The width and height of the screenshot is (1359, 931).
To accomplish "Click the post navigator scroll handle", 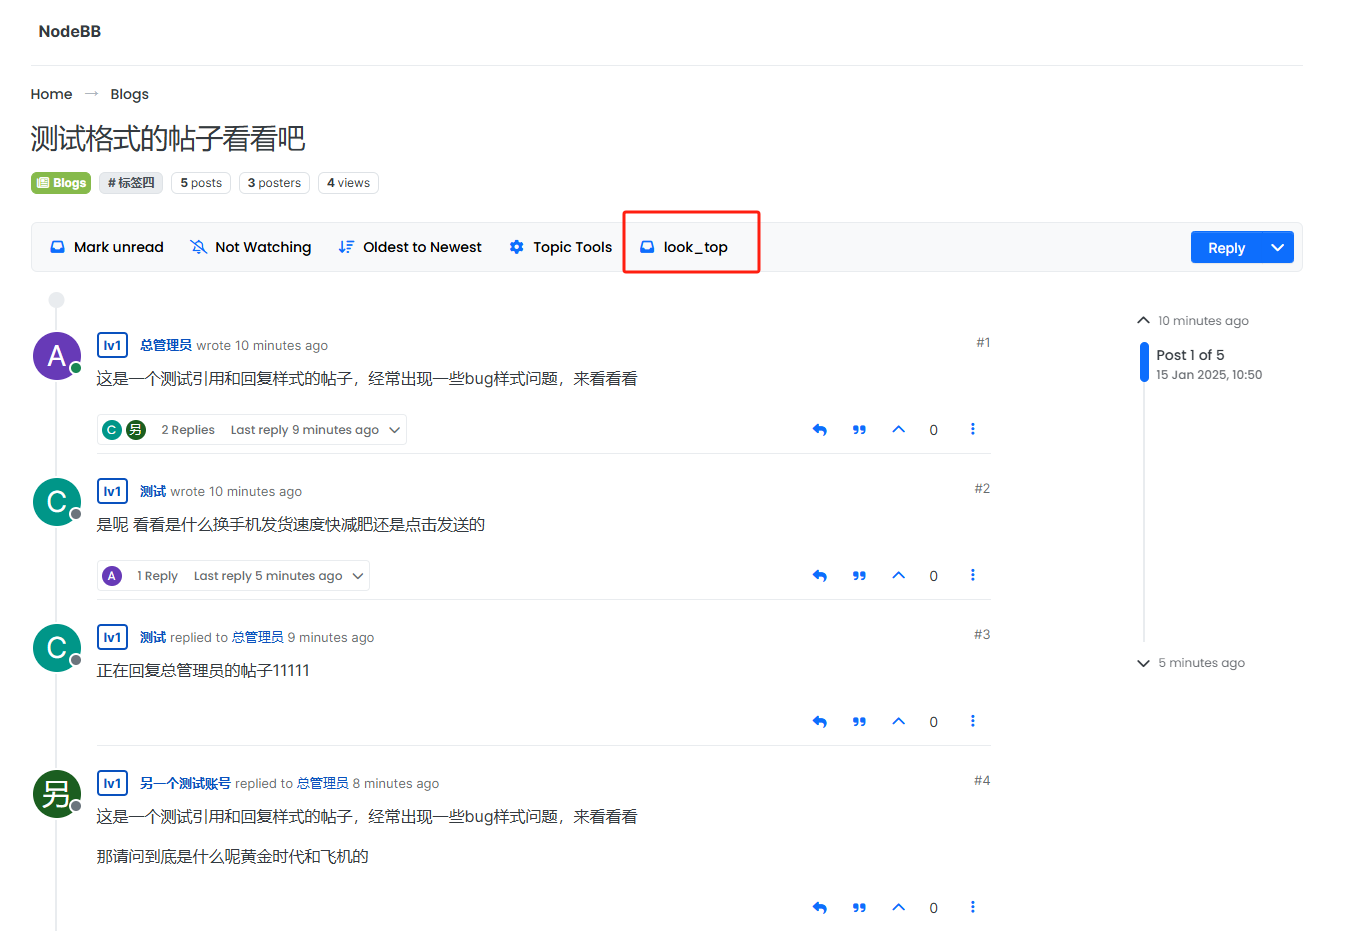I will pos(1144,362).
